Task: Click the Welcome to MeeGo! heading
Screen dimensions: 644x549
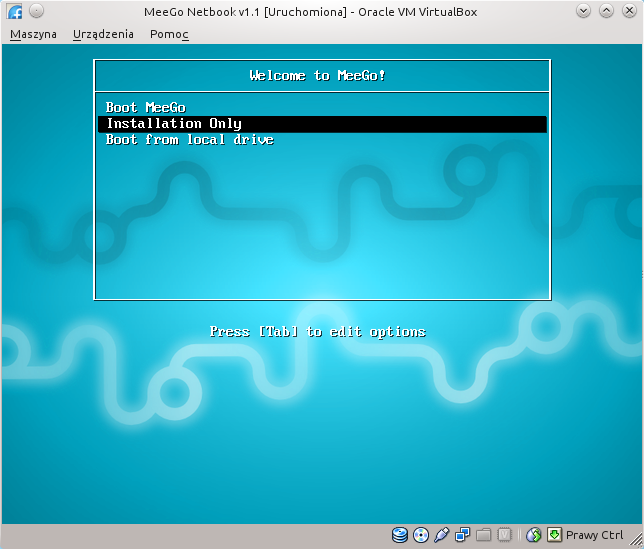Action: (317, 76)
